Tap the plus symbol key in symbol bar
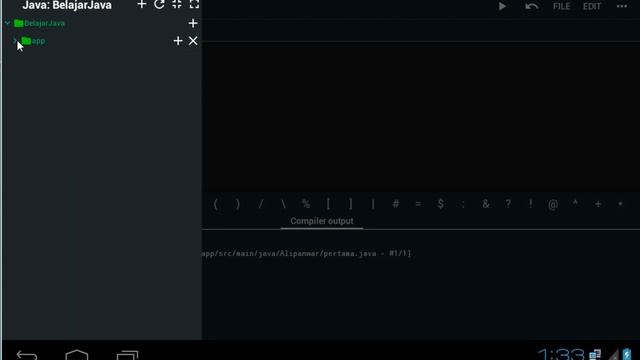Viewport: 640px width, 360px height. point(598,204)
